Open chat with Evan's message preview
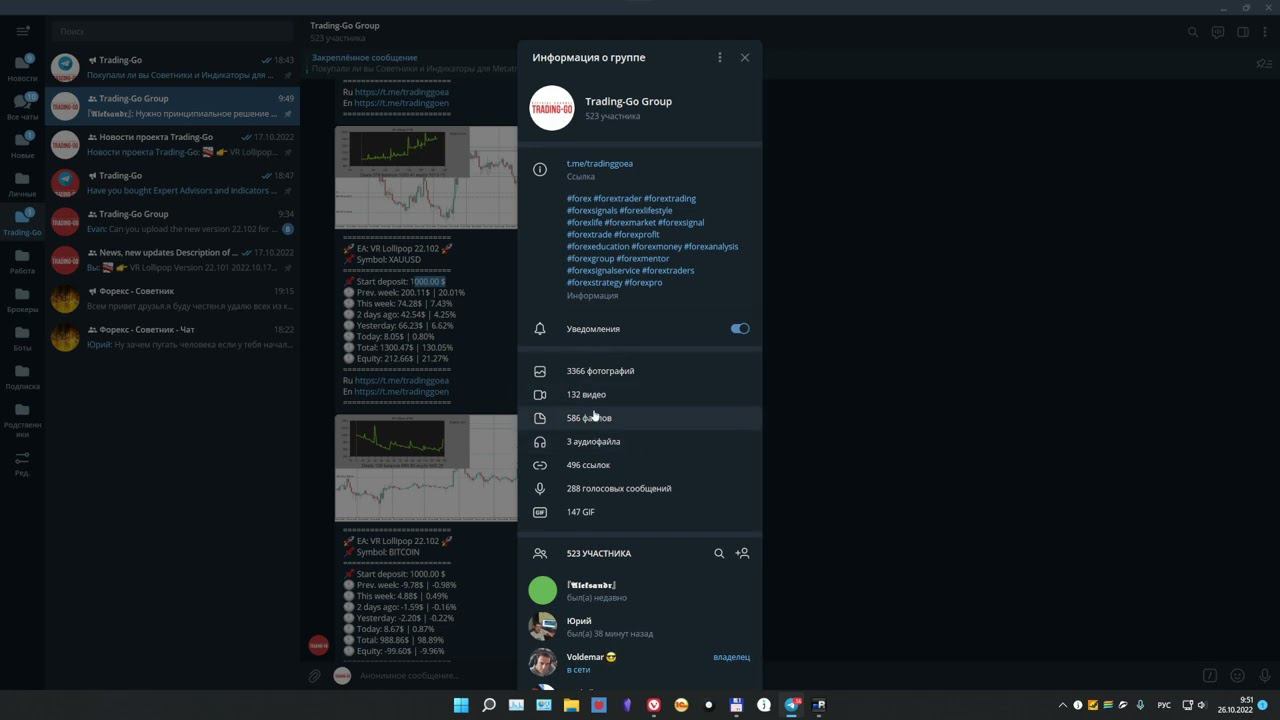The image size is (1280, 720). point(172,222)
